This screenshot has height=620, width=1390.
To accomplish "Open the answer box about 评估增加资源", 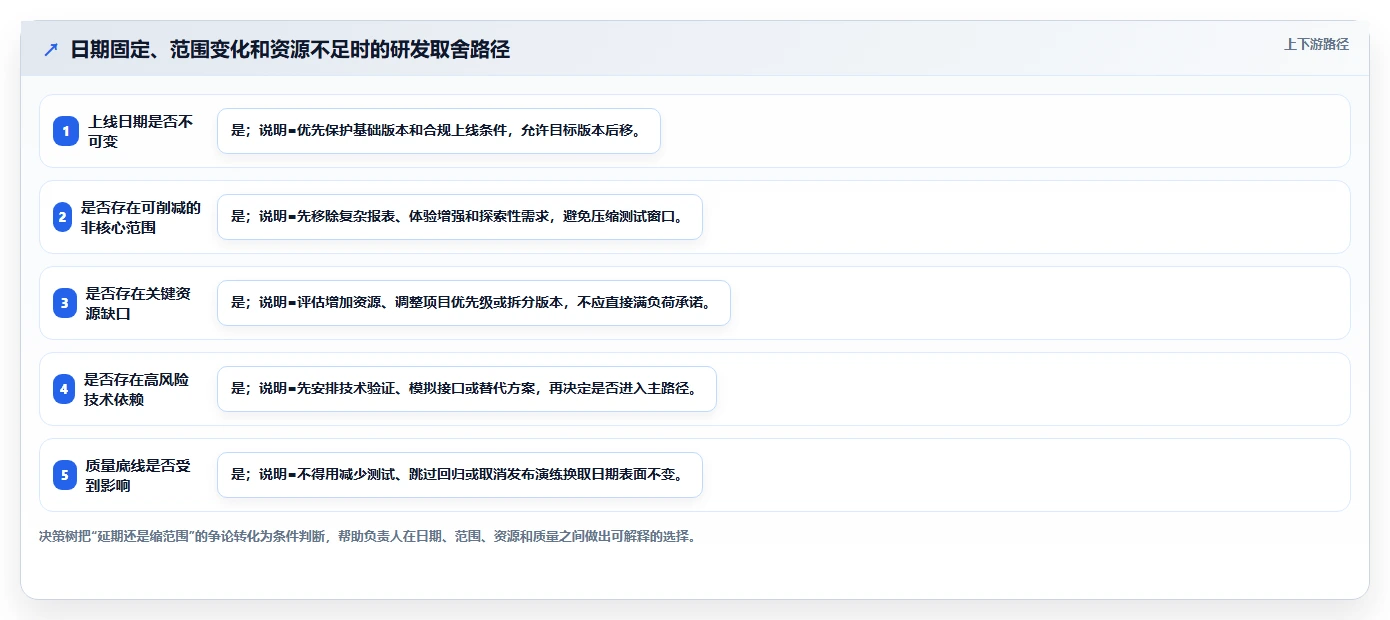I will click(x=474, y=303).
